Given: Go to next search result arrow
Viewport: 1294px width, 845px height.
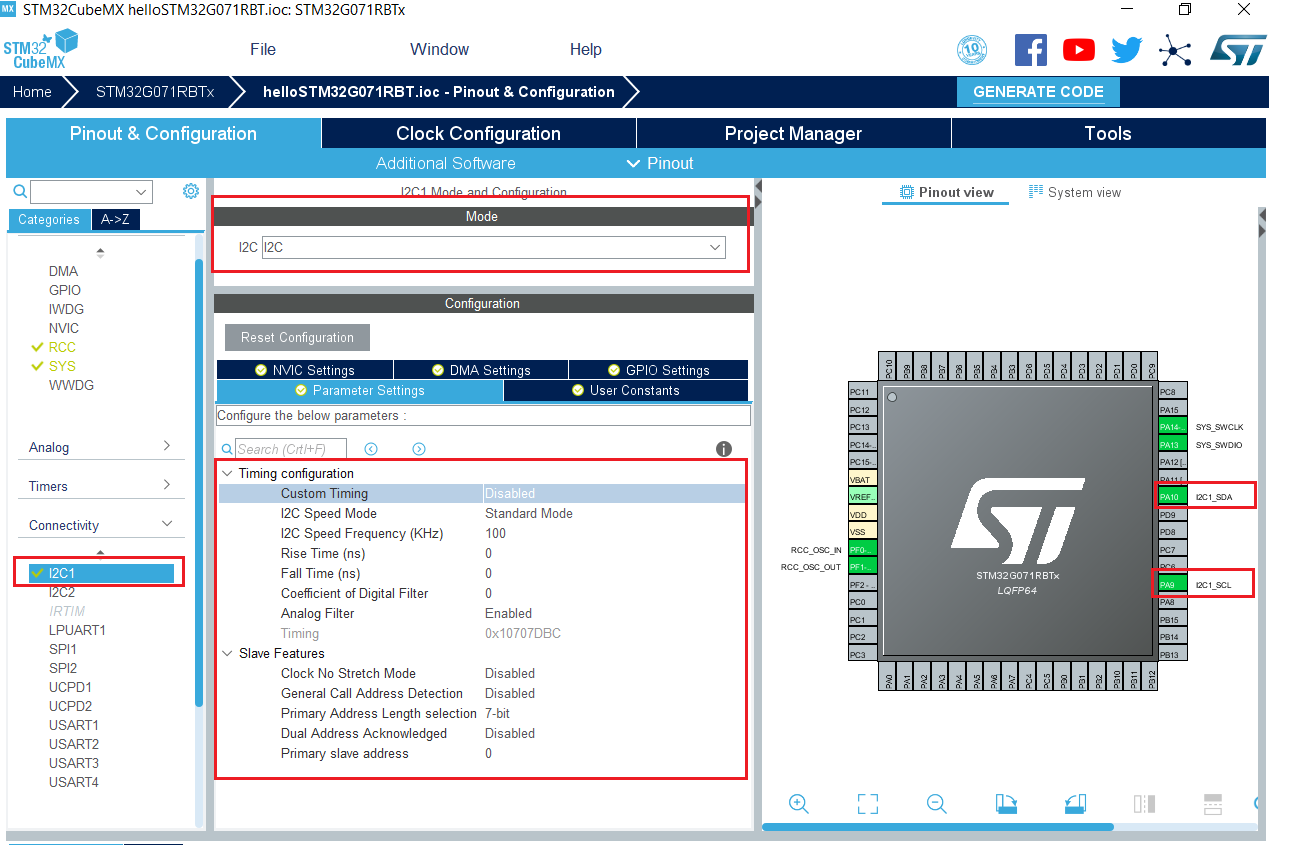Looking at the screenshot, I should click(x=419, y=450).
